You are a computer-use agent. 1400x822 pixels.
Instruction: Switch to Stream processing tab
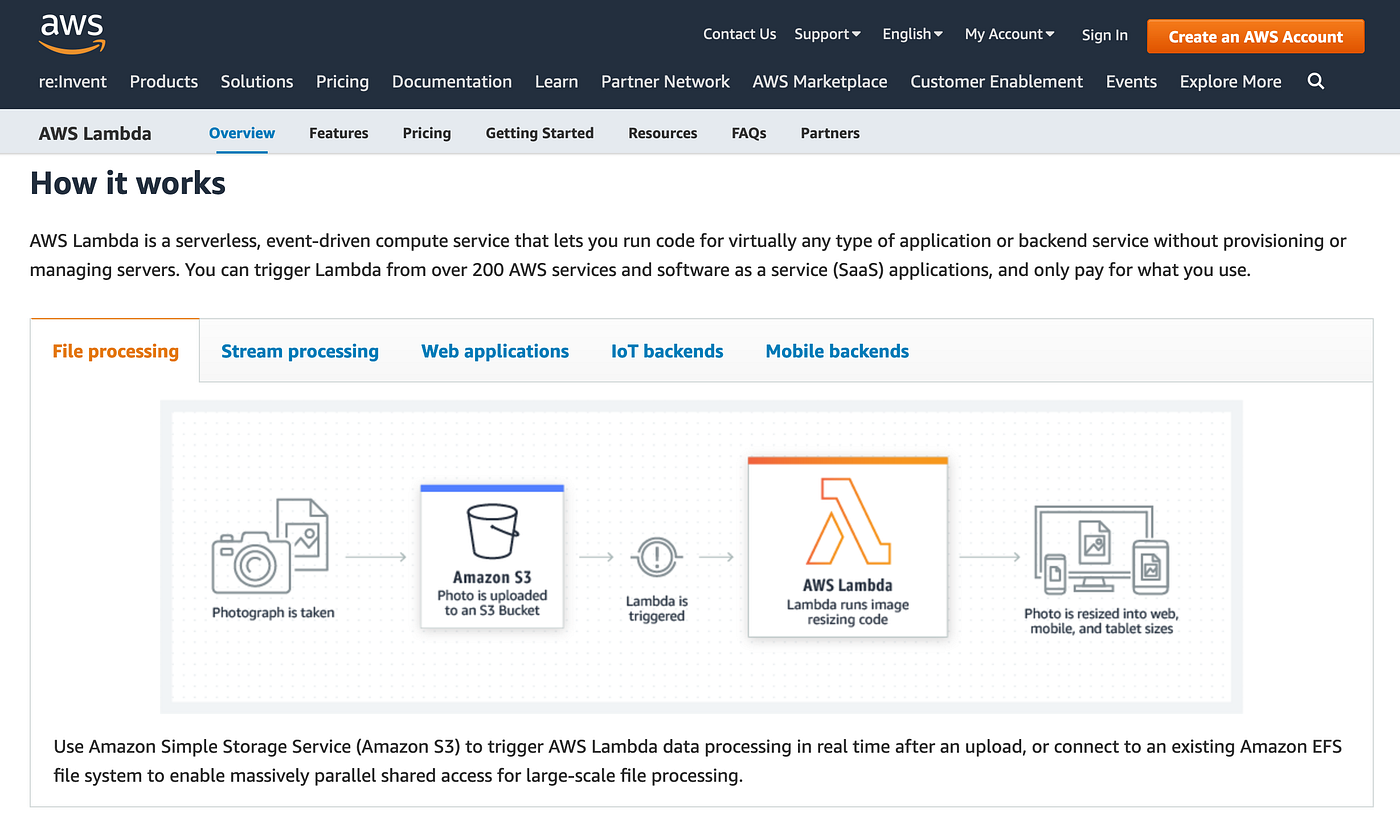click(x=300, y=351)
